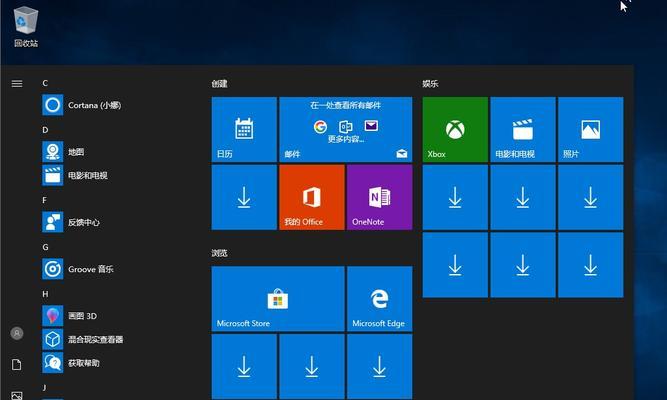The image size is (667, 400).
Task: Click the download tile directly below 照片
Action: (590, 197)
